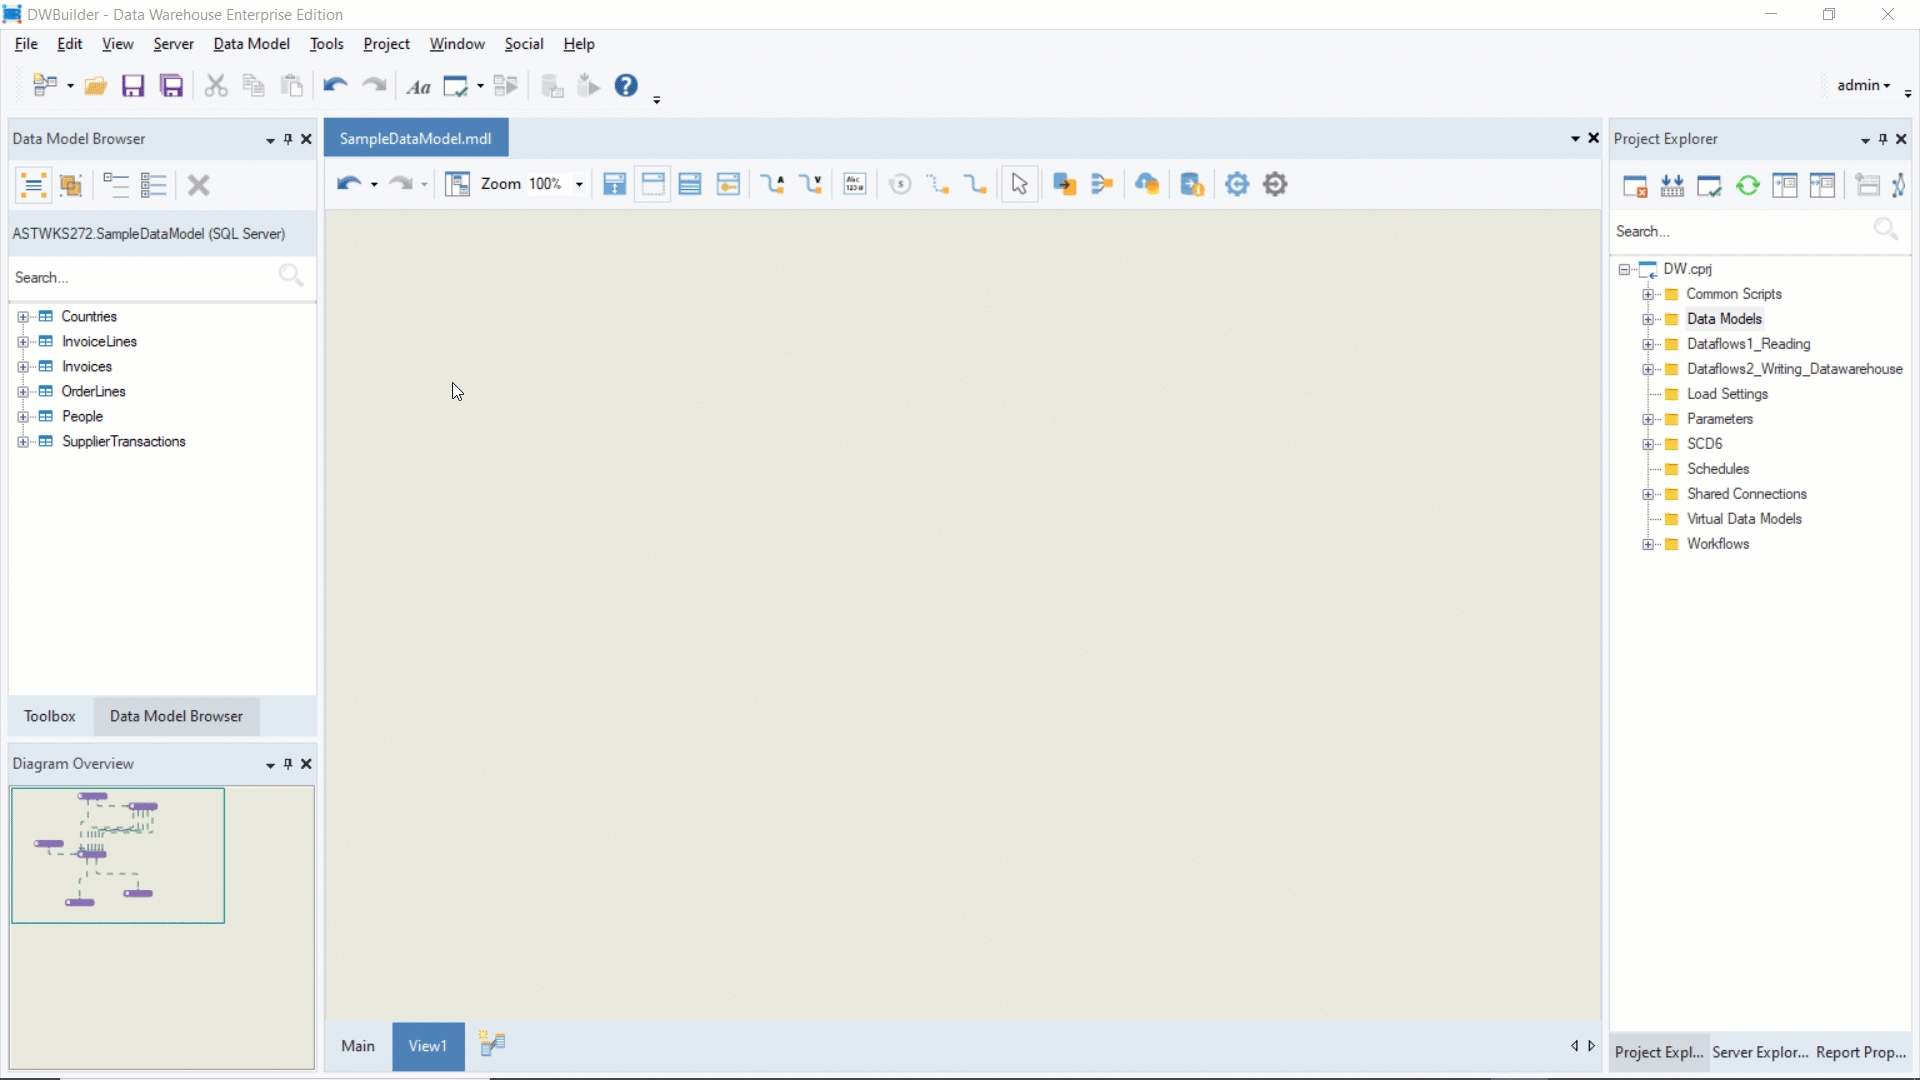Click the Save icon in main toolbar

133,86
